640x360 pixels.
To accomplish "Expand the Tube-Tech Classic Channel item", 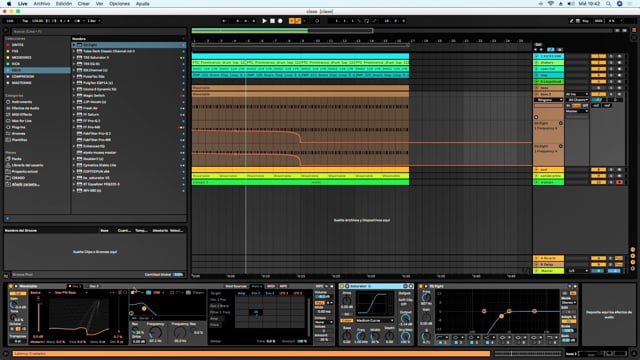I will [x=74, y=51].
